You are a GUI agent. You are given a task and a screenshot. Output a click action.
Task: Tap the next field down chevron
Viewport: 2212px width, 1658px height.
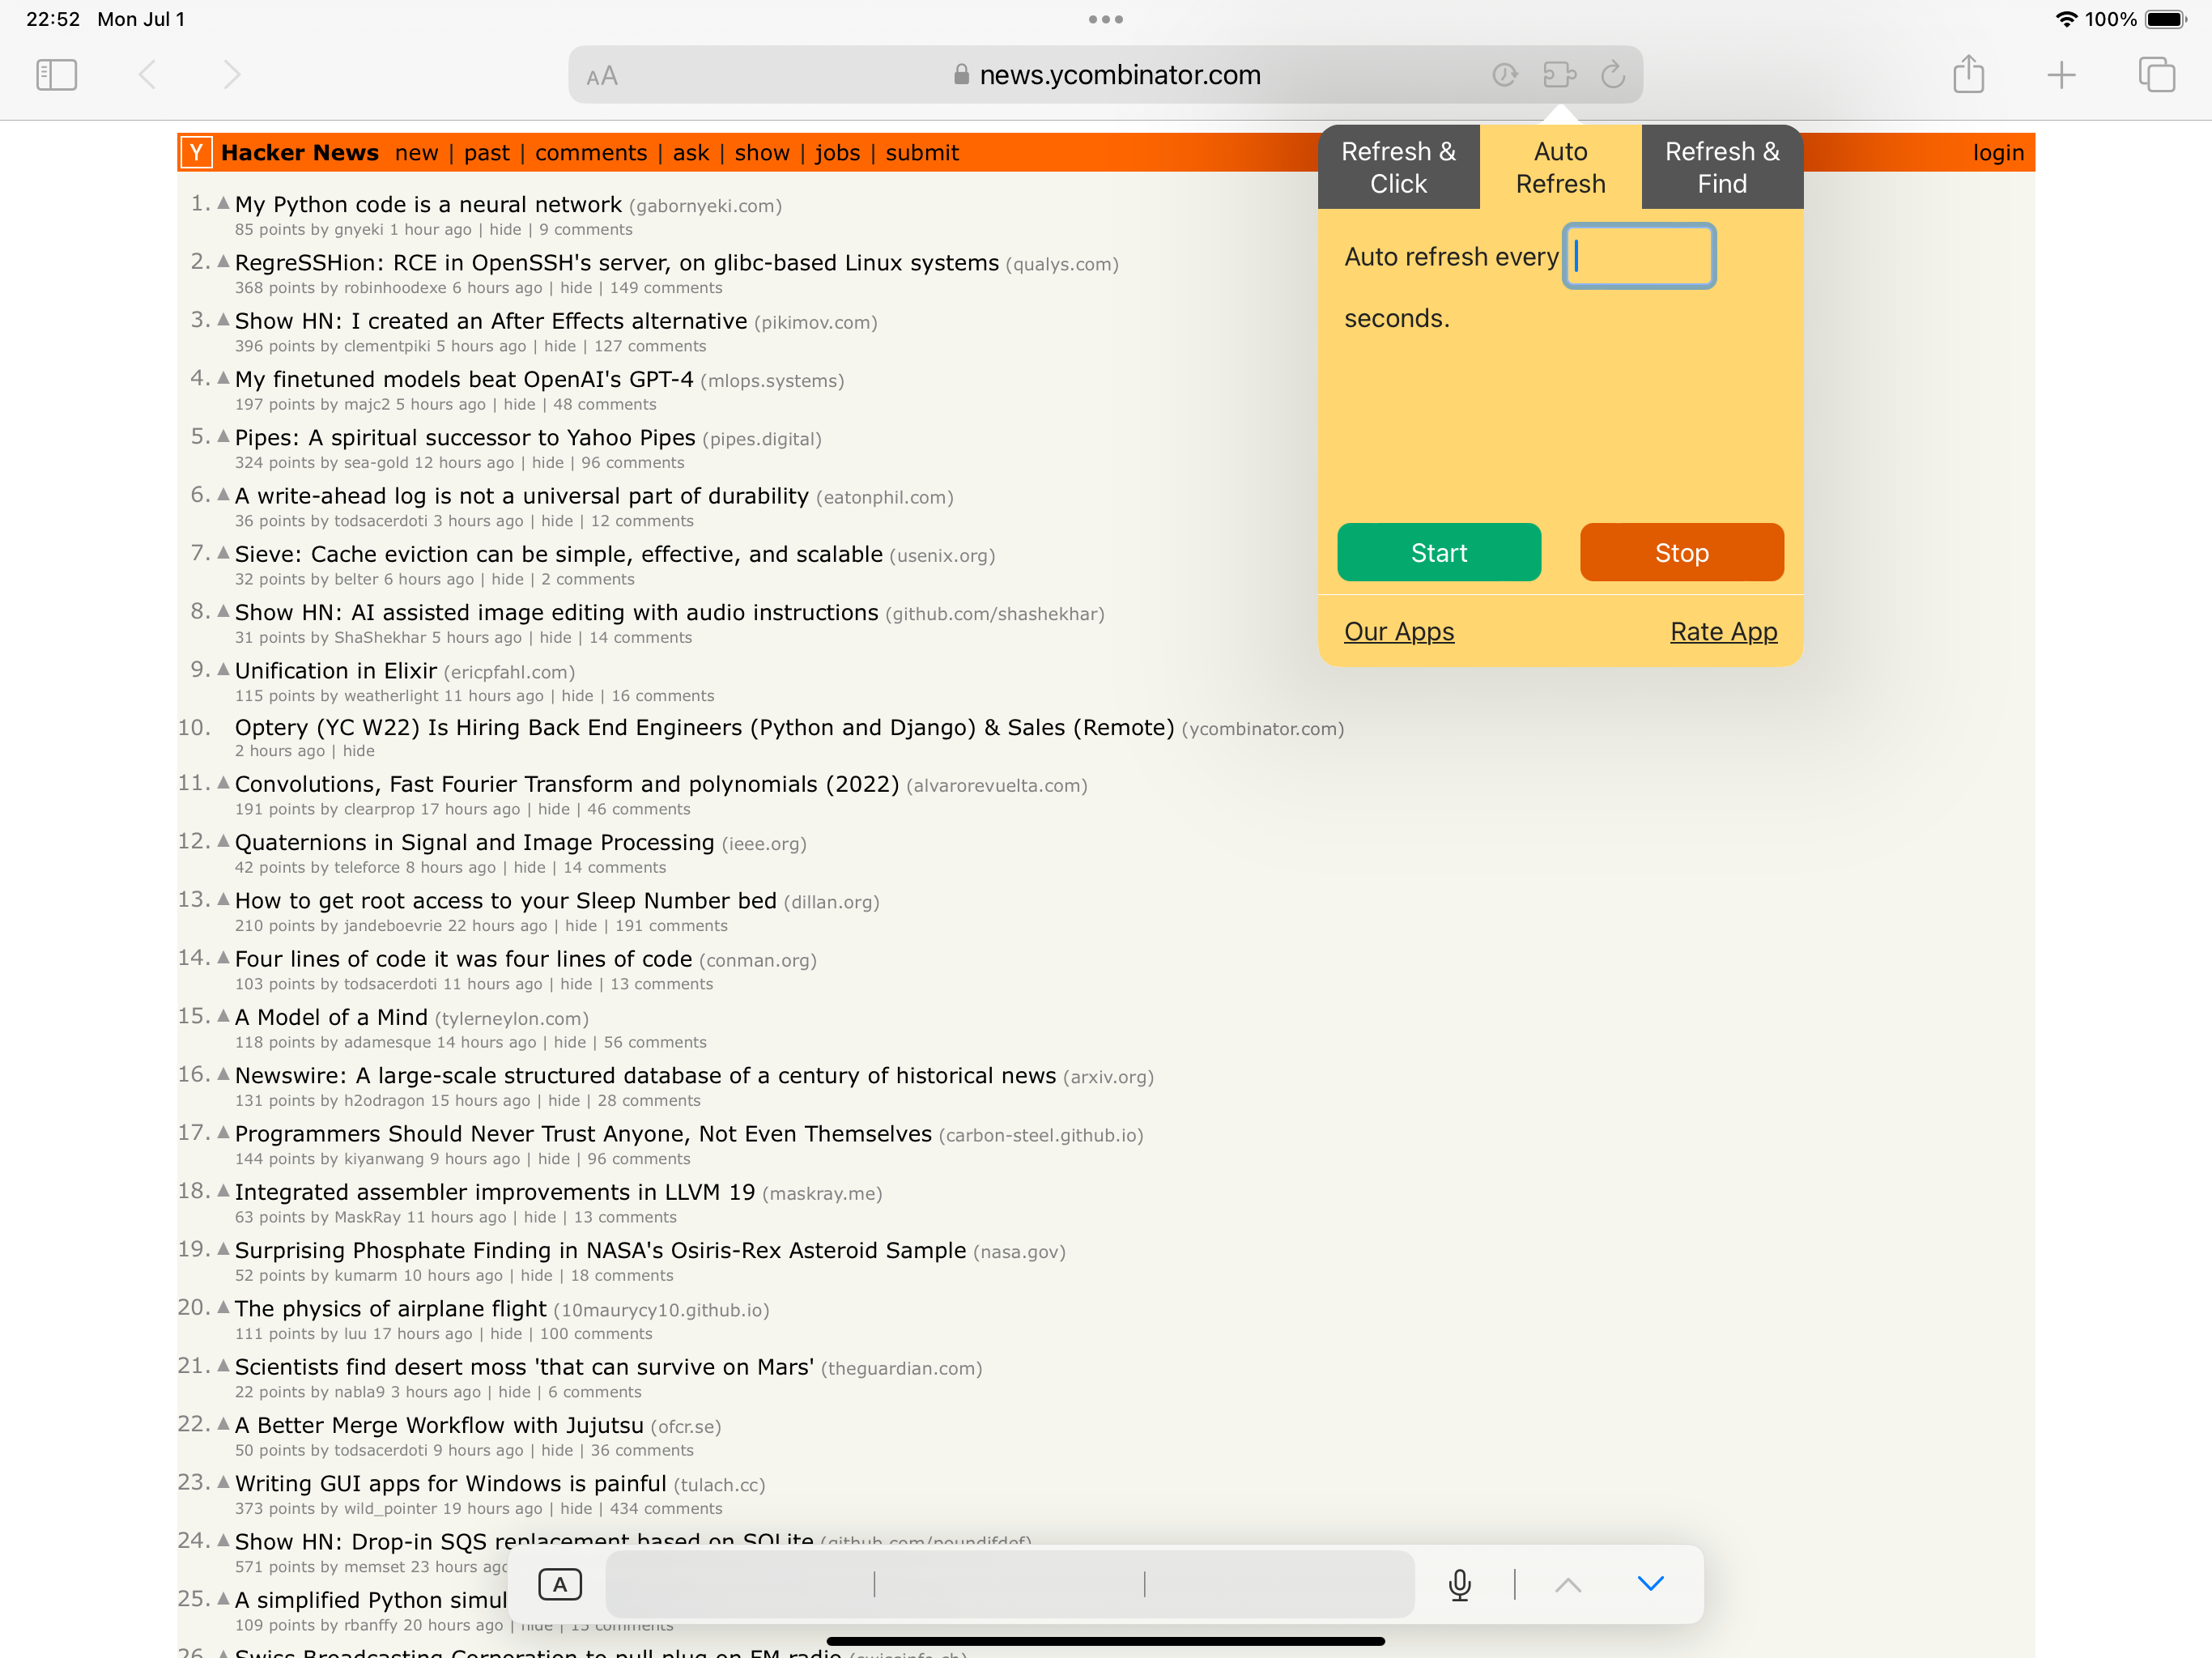[x=1651, y=1583]
